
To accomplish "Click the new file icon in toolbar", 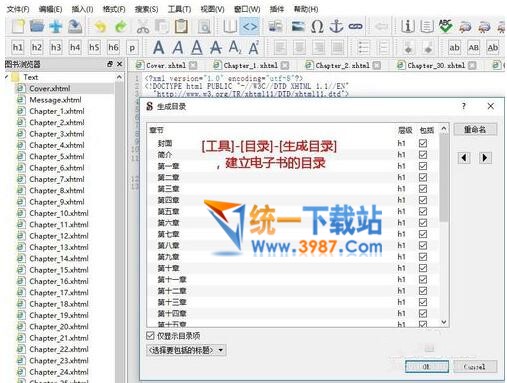I will point(18,26).
